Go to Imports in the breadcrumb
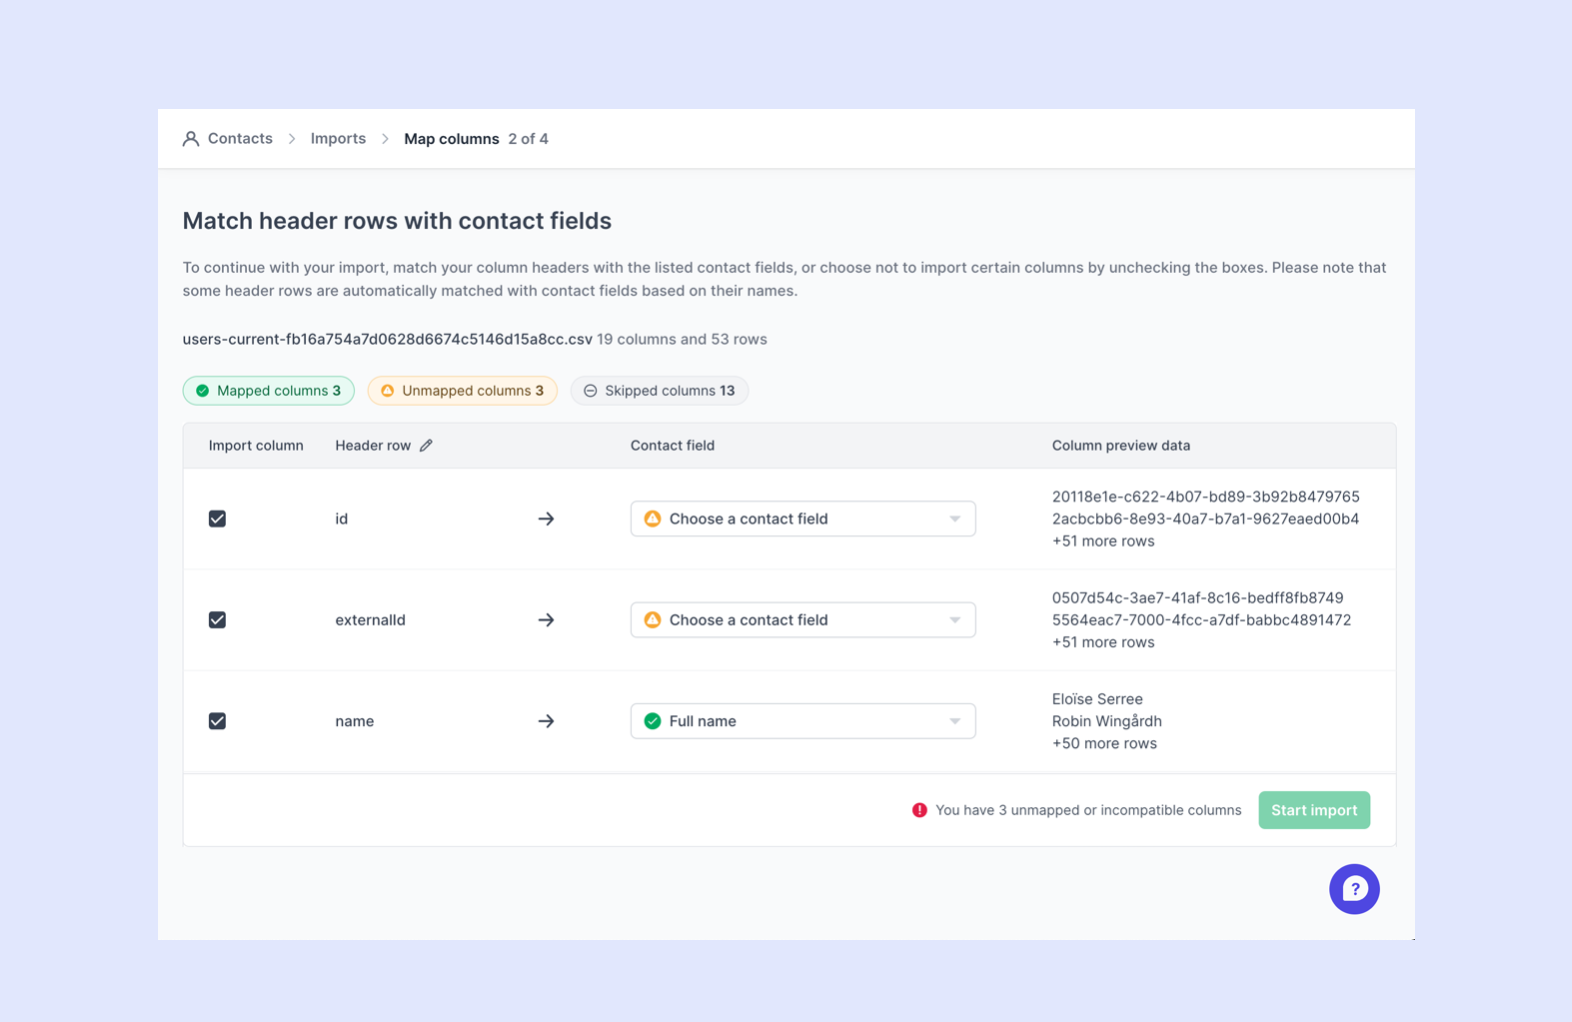This screenshot has height=1022, width=1572. [x=338, y=139]
